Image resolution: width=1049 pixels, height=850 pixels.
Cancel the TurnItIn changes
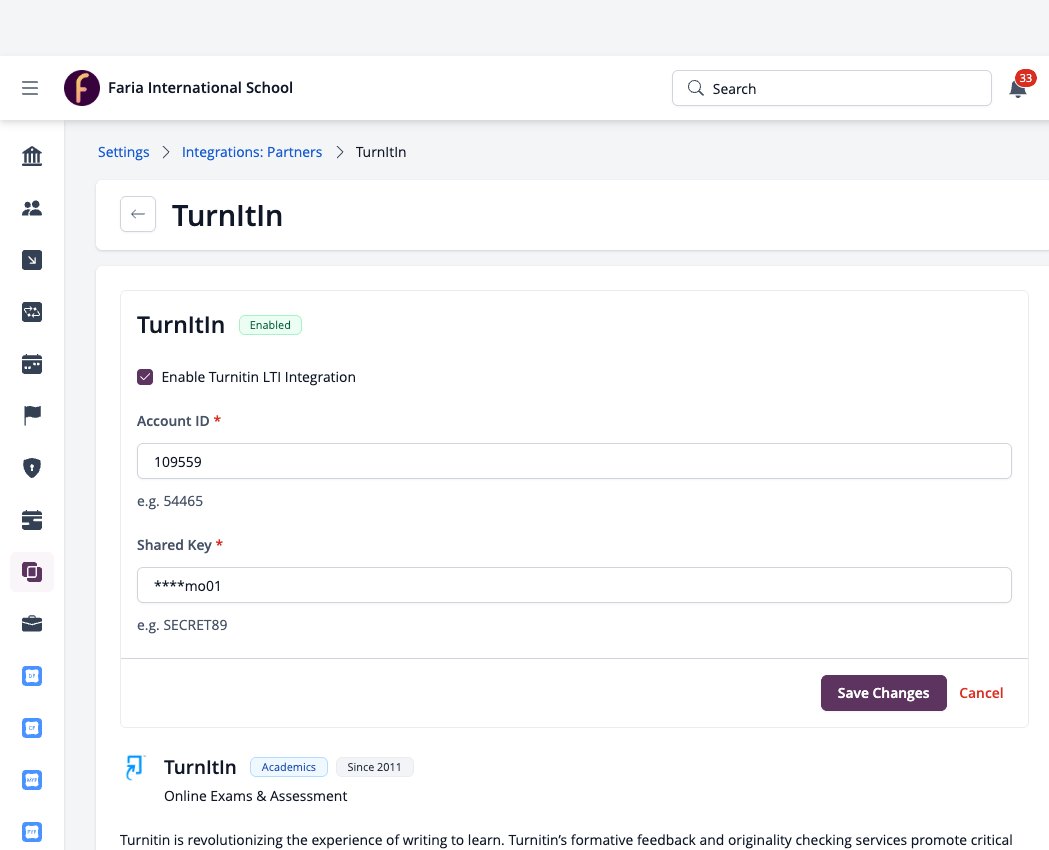[x=981, y=693]
